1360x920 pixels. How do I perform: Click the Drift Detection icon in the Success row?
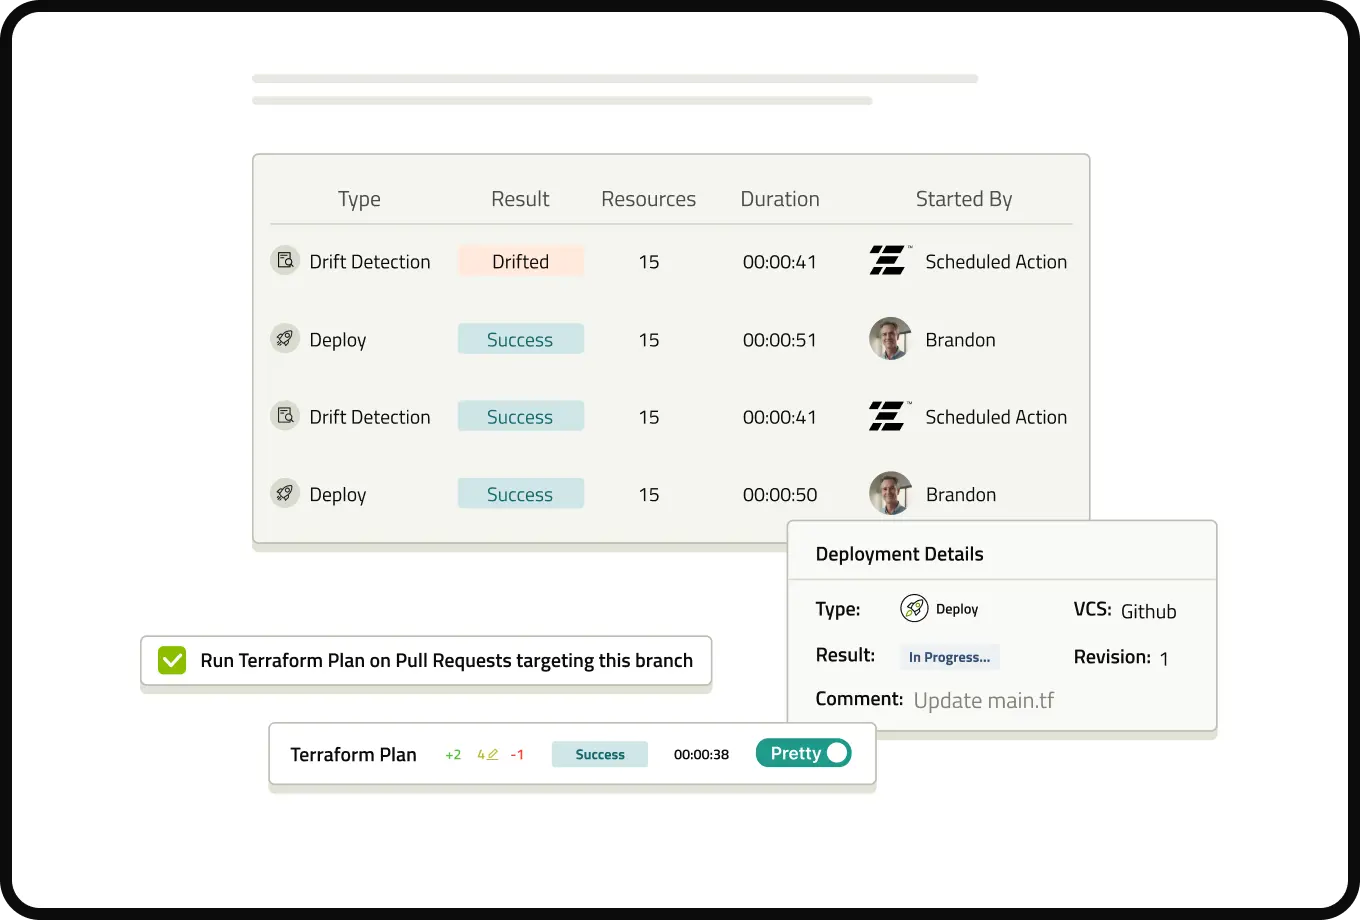[x=285, y=416]
